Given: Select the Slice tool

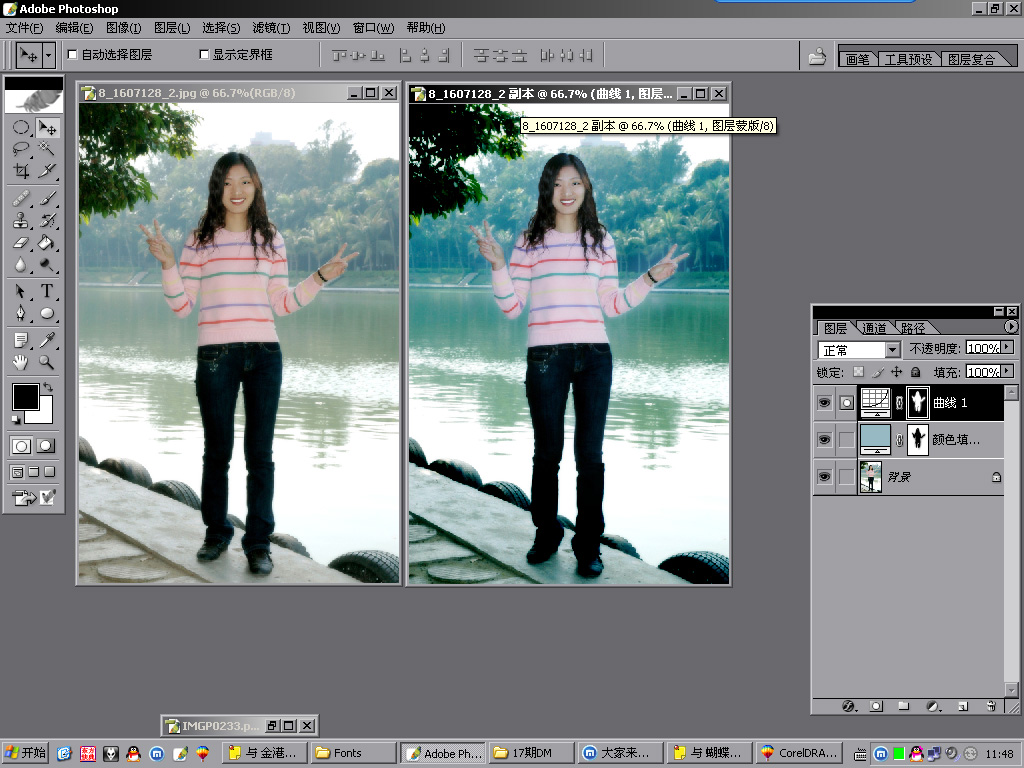Looking at the screenshot, I should (x=47, y=170).
